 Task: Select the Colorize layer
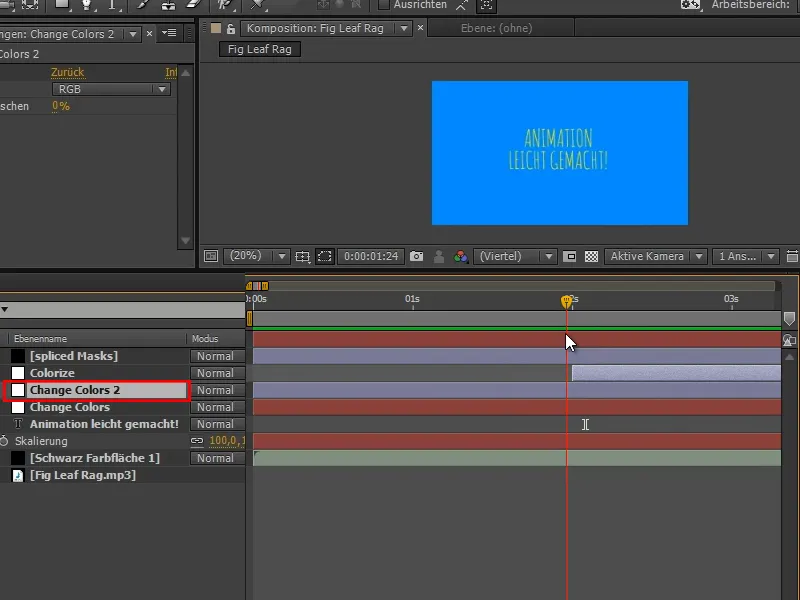[x=52, y=373]
